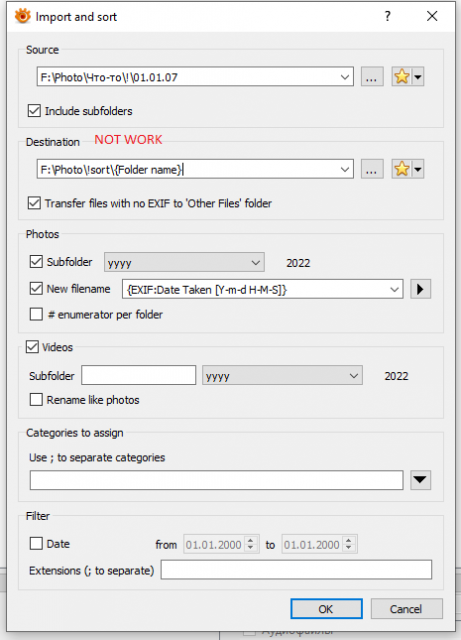Viewport: 461px width, 640px height.
Task: Open categories list black triangle button
Action: pos(420,480)
